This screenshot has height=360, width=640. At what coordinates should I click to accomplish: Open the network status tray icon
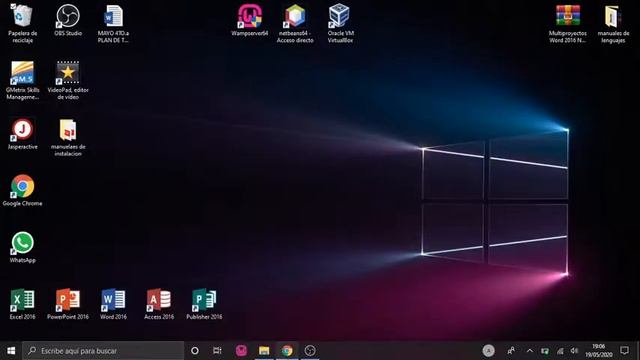560,351
